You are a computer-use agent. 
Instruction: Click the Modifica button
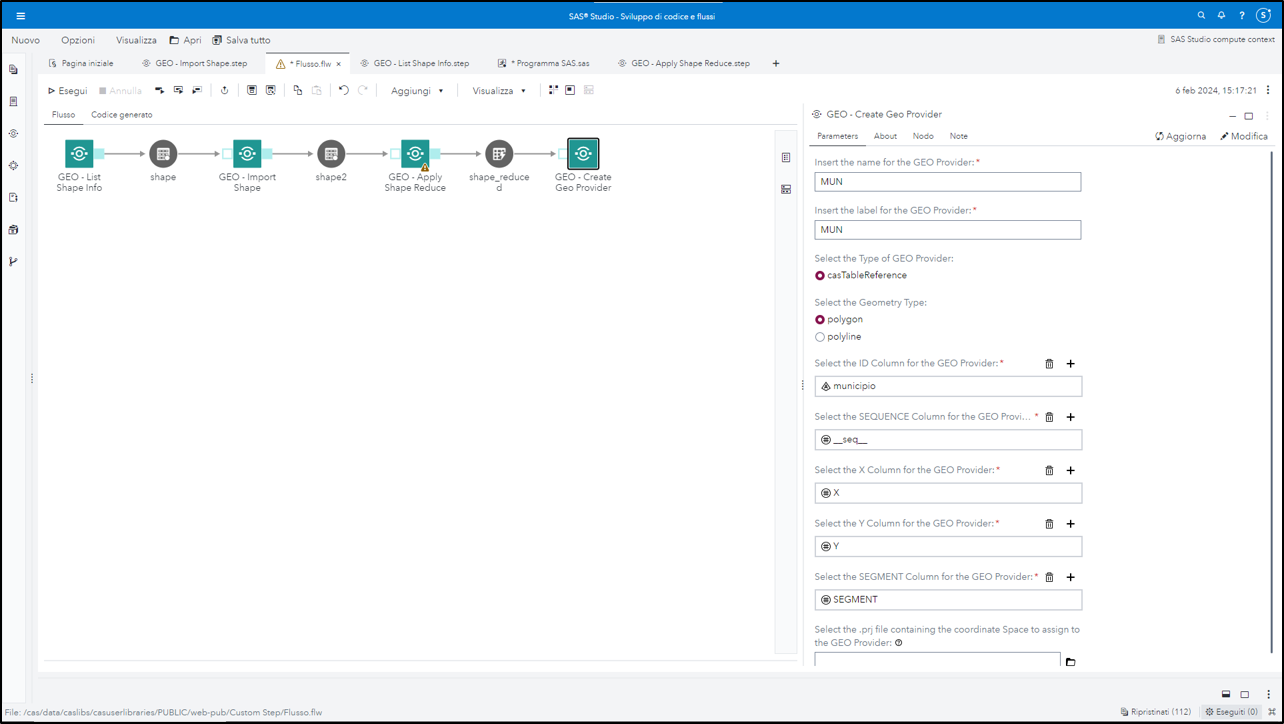(x=1244, y=136)
